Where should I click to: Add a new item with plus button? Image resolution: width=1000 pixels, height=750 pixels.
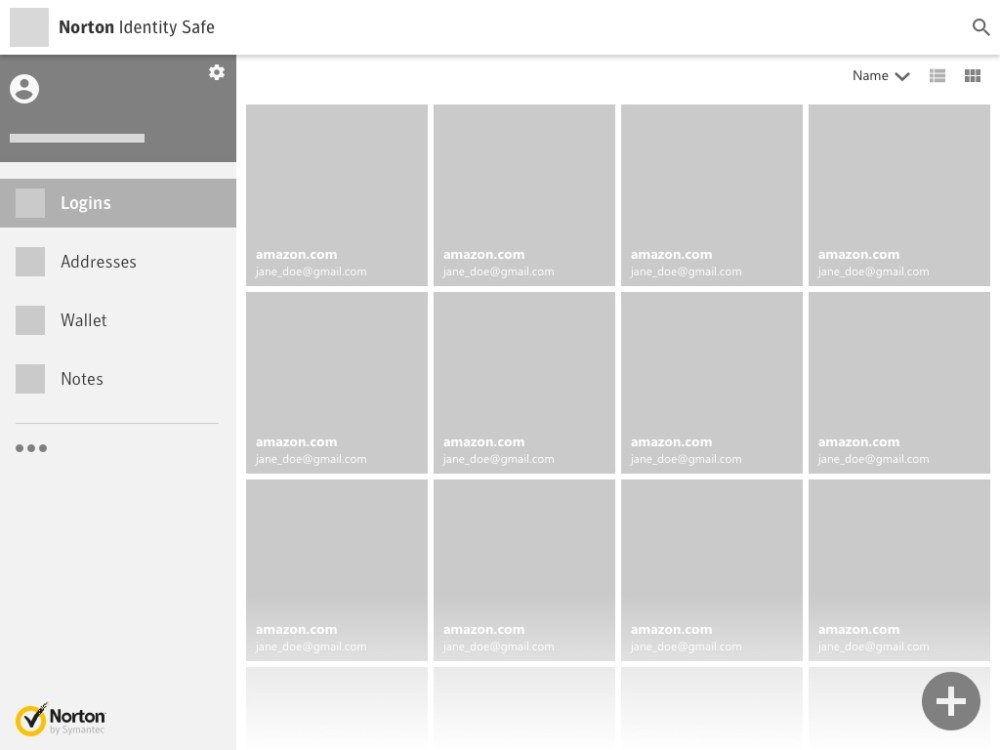950,701
